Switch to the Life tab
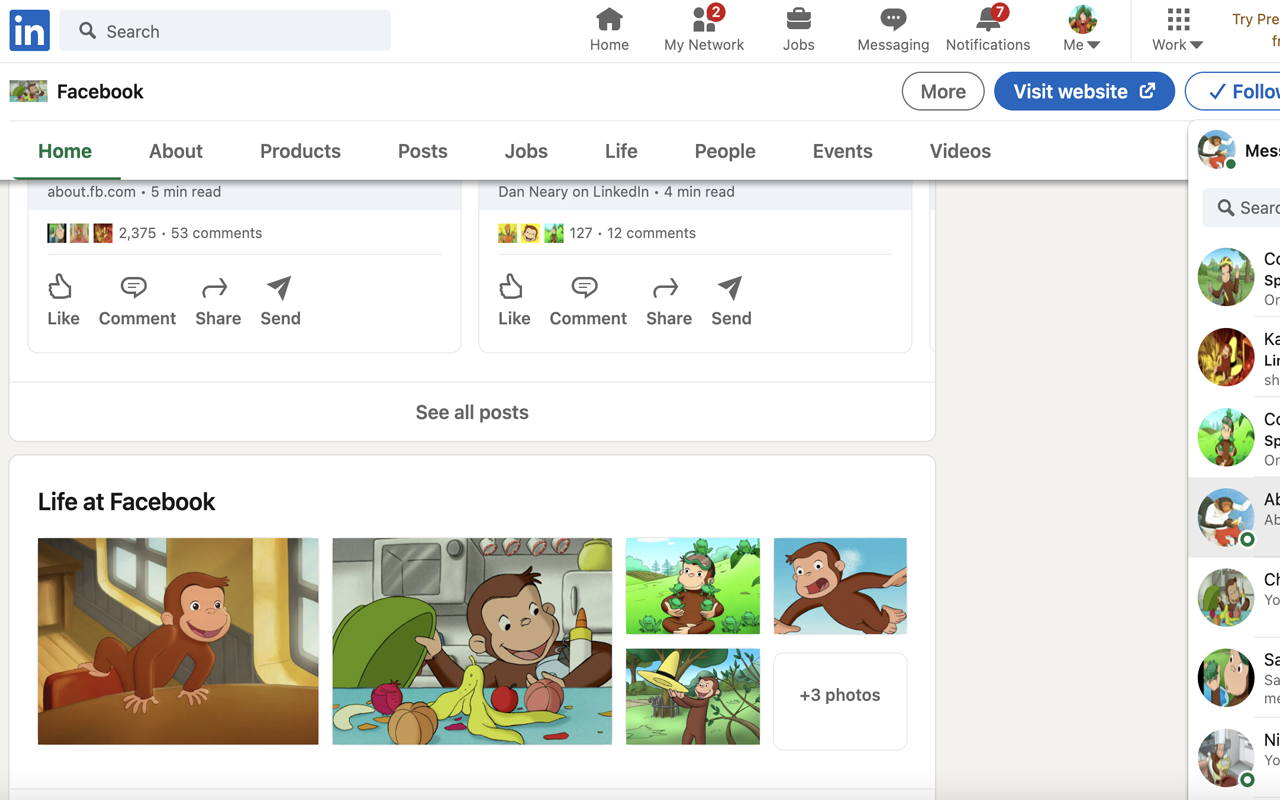The image size is (1280, 800). pos(621,151)
